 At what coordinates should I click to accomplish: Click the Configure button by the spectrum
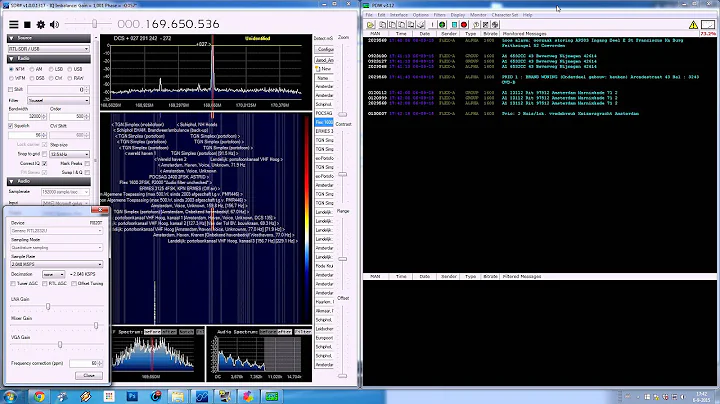pos(325,49)
